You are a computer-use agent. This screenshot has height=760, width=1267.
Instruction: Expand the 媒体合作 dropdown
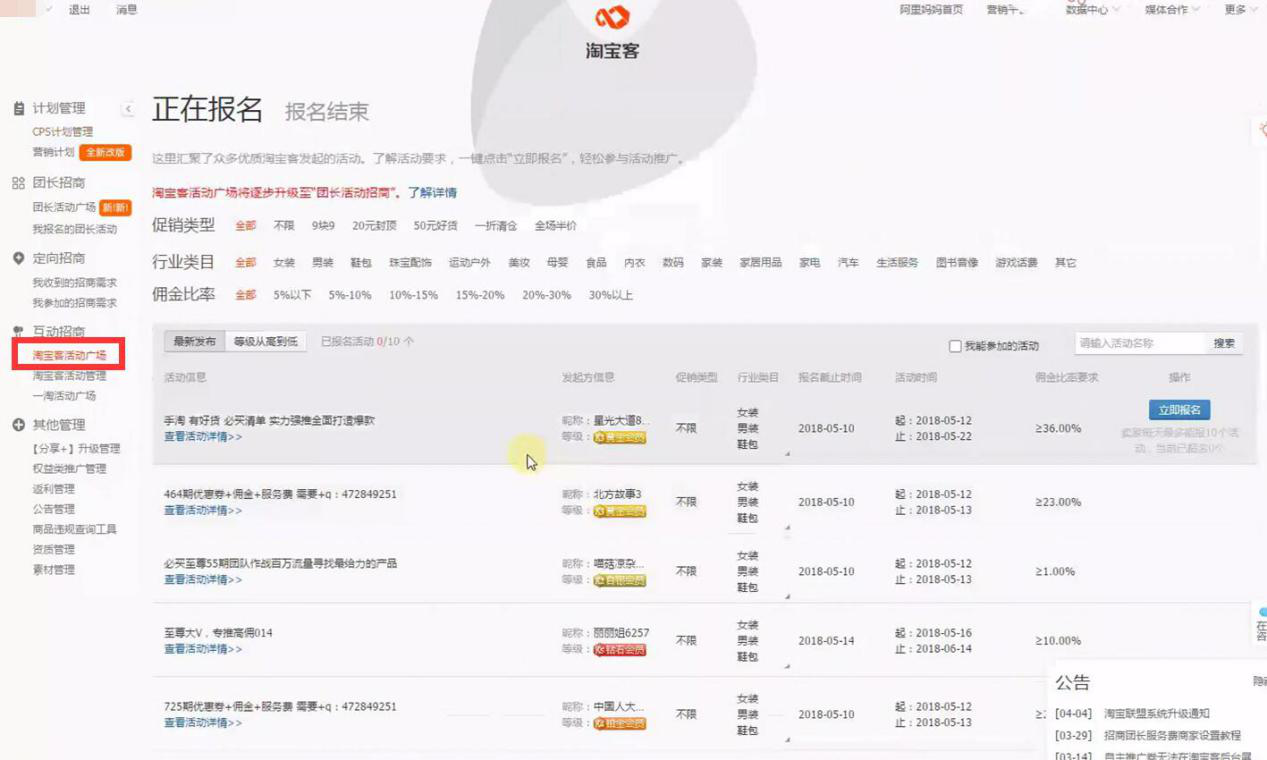[x=1171, y=10]
